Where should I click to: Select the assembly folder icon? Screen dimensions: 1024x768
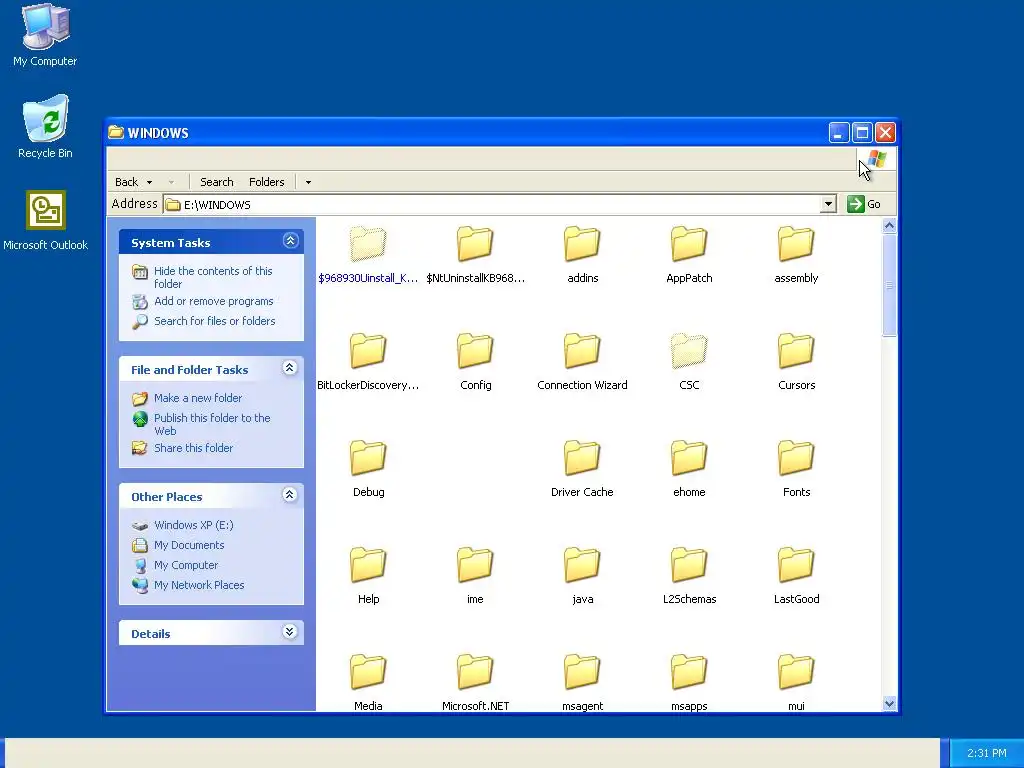point(796,244)
